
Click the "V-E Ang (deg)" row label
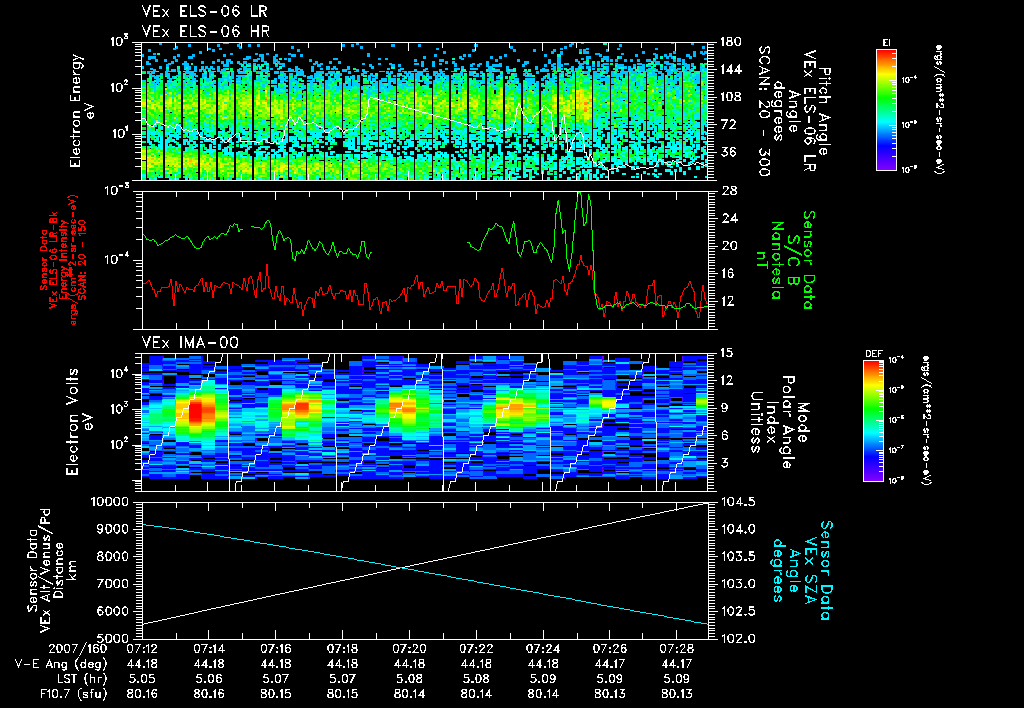[x=61, y=664]
